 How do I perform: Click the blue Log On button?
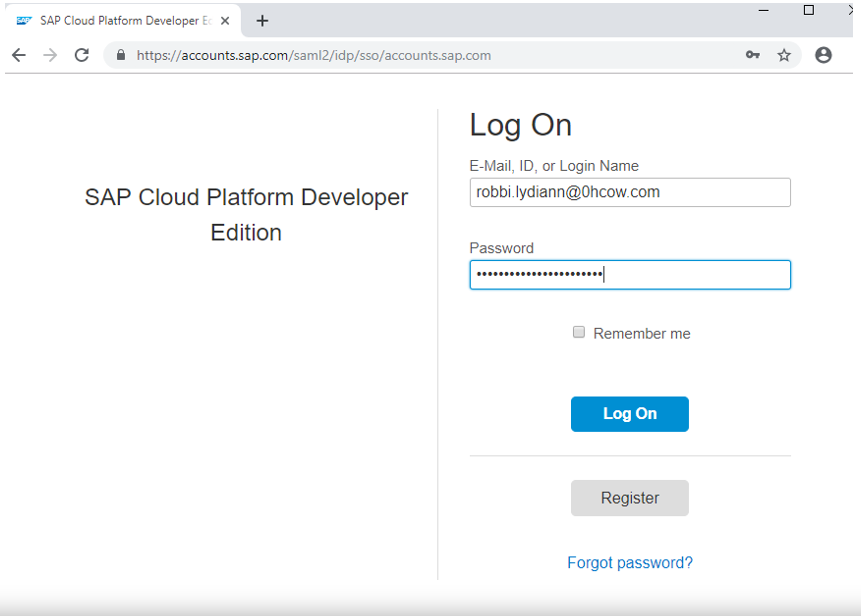pyautogui.click(x=630, y=414)
